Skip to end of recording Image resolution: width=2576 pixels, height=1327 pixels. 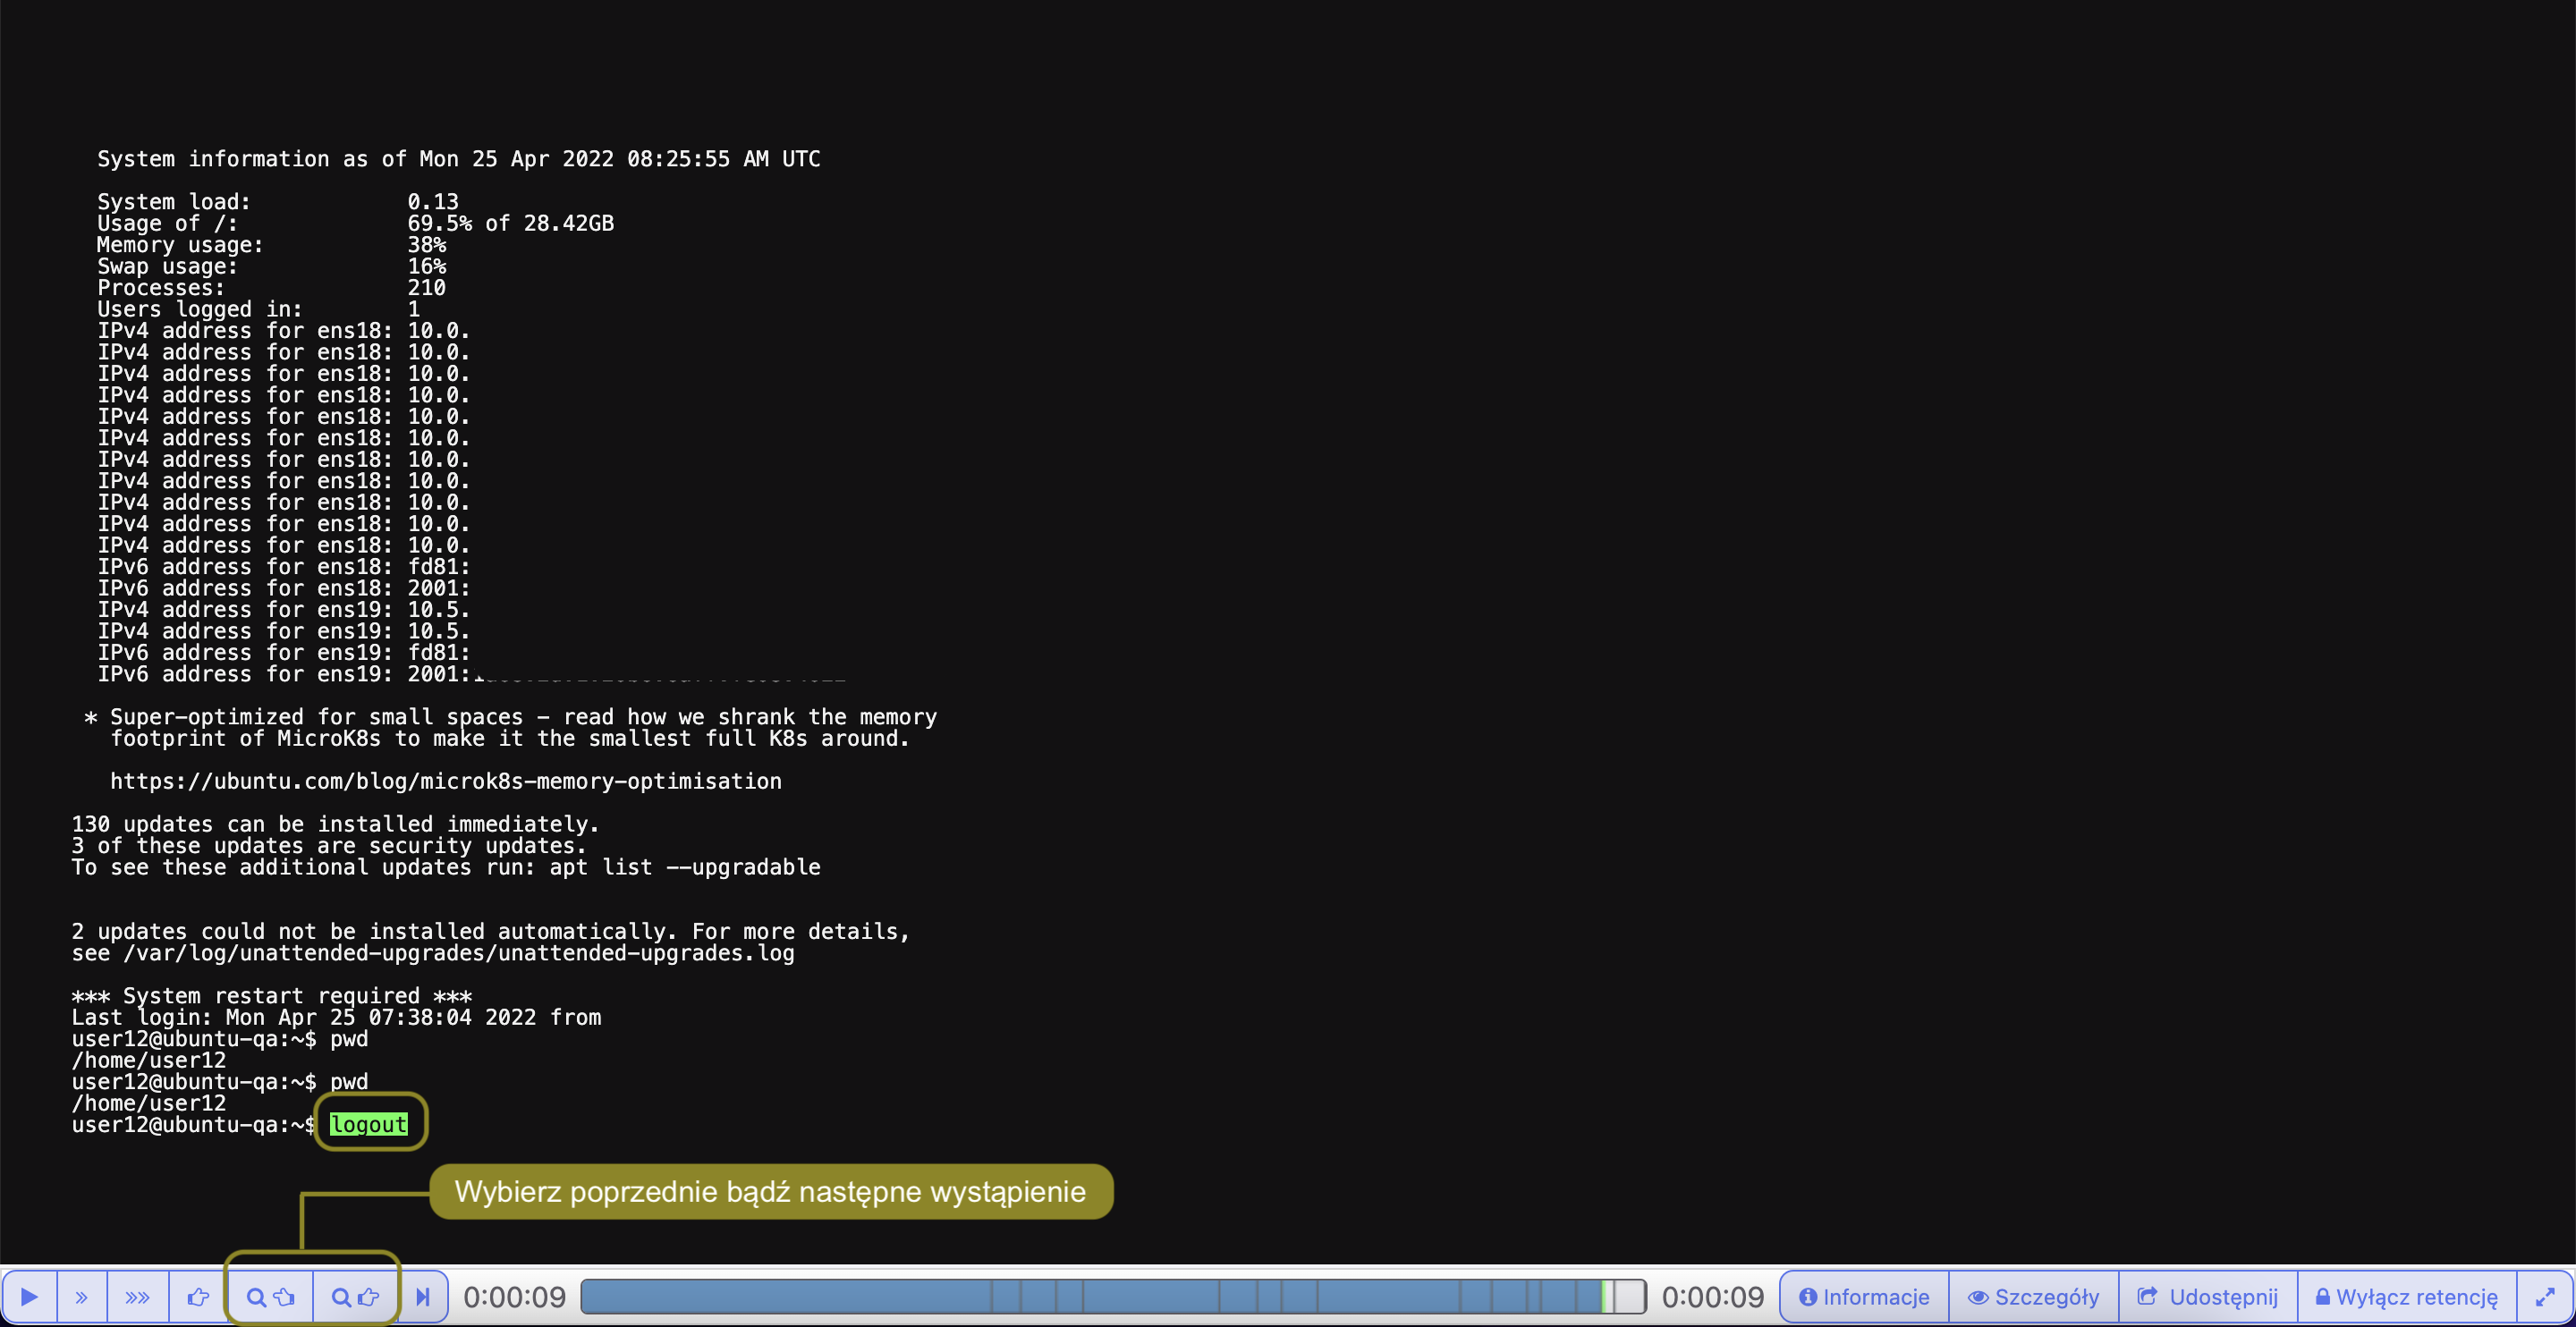[423, 1297]
